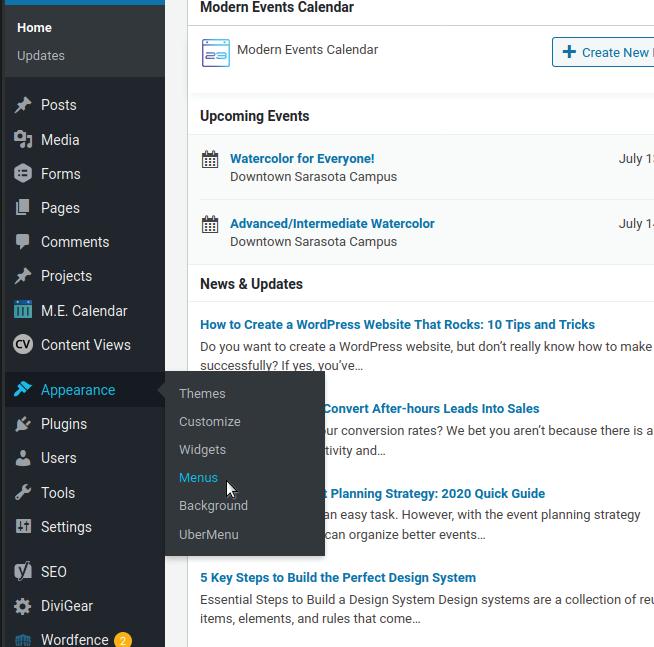Open Customize in the Appearance submenu

click(210, 421)
